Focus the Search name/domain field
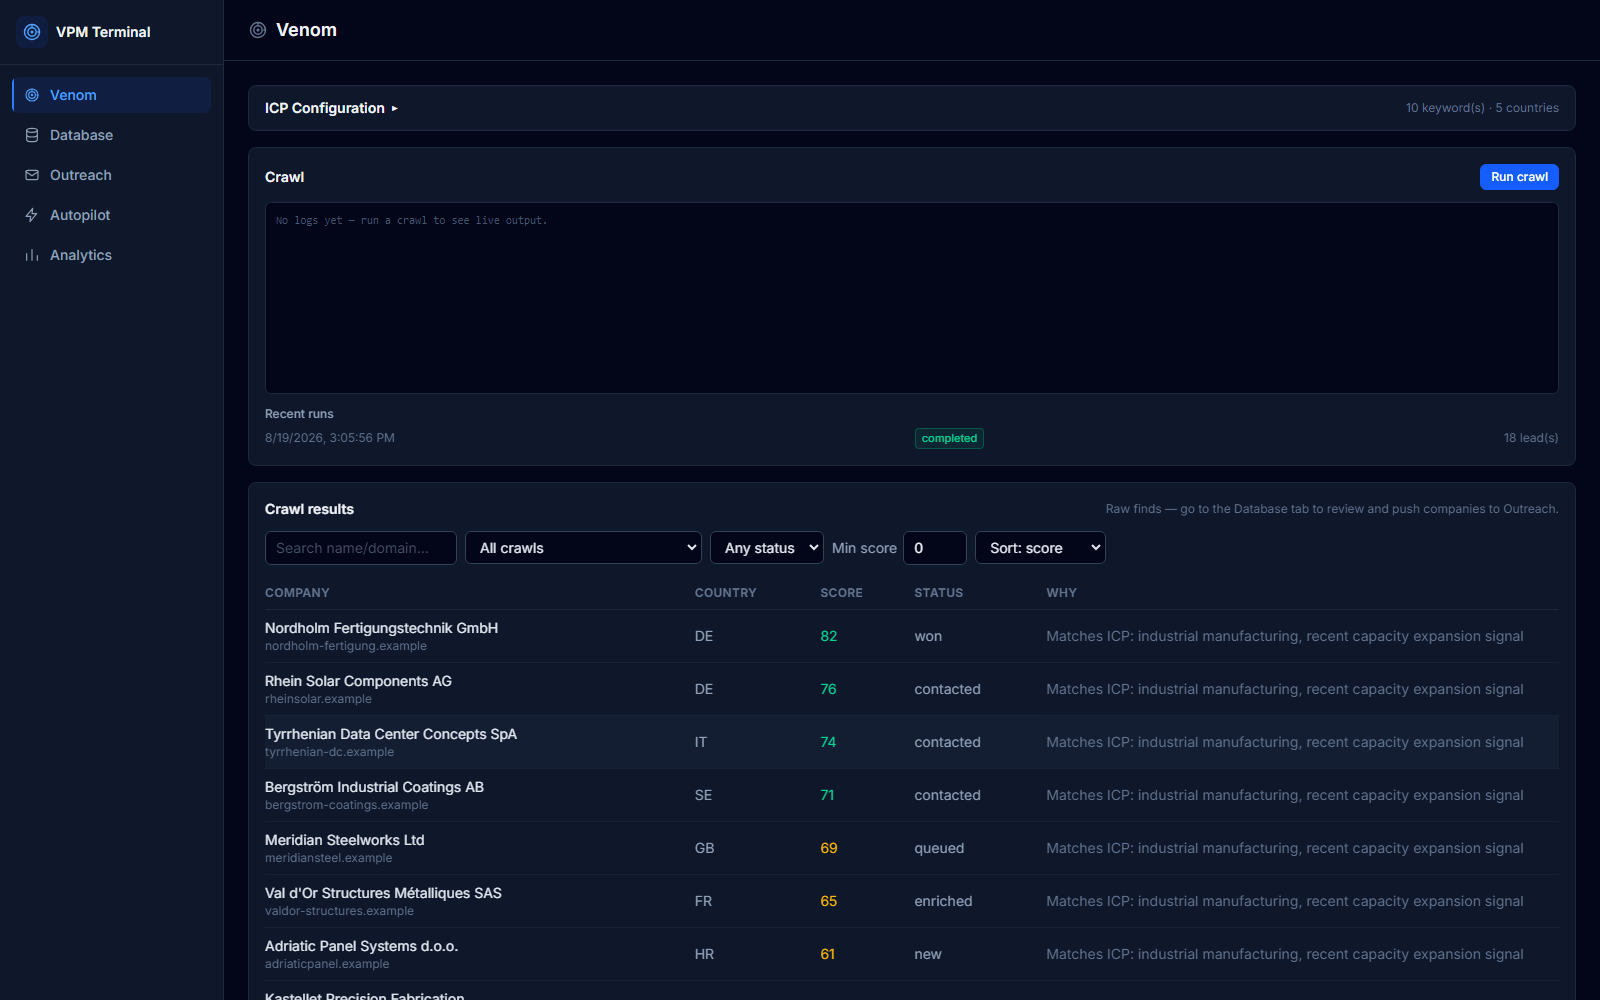 point(361,548)
